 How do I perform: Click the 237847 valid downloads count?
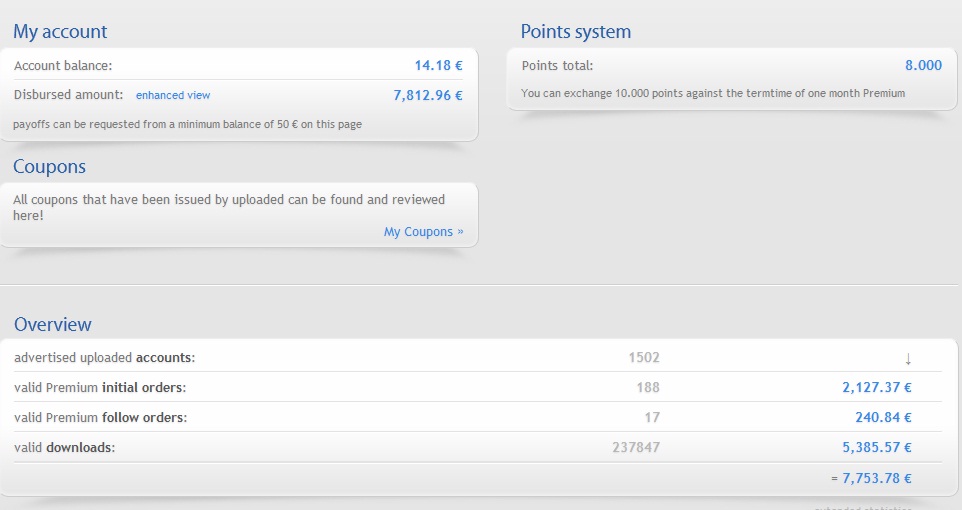pos(635,448)
